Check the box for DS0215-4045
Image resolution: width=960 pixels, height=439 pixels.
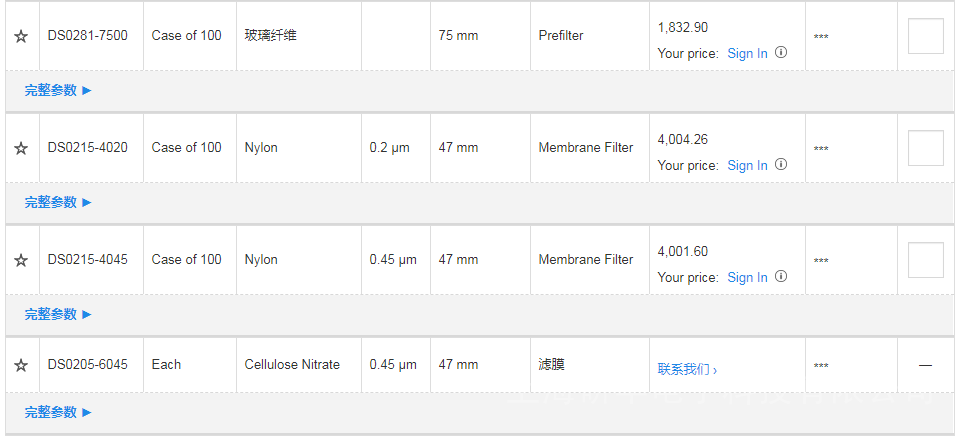[x=925, y=260]
